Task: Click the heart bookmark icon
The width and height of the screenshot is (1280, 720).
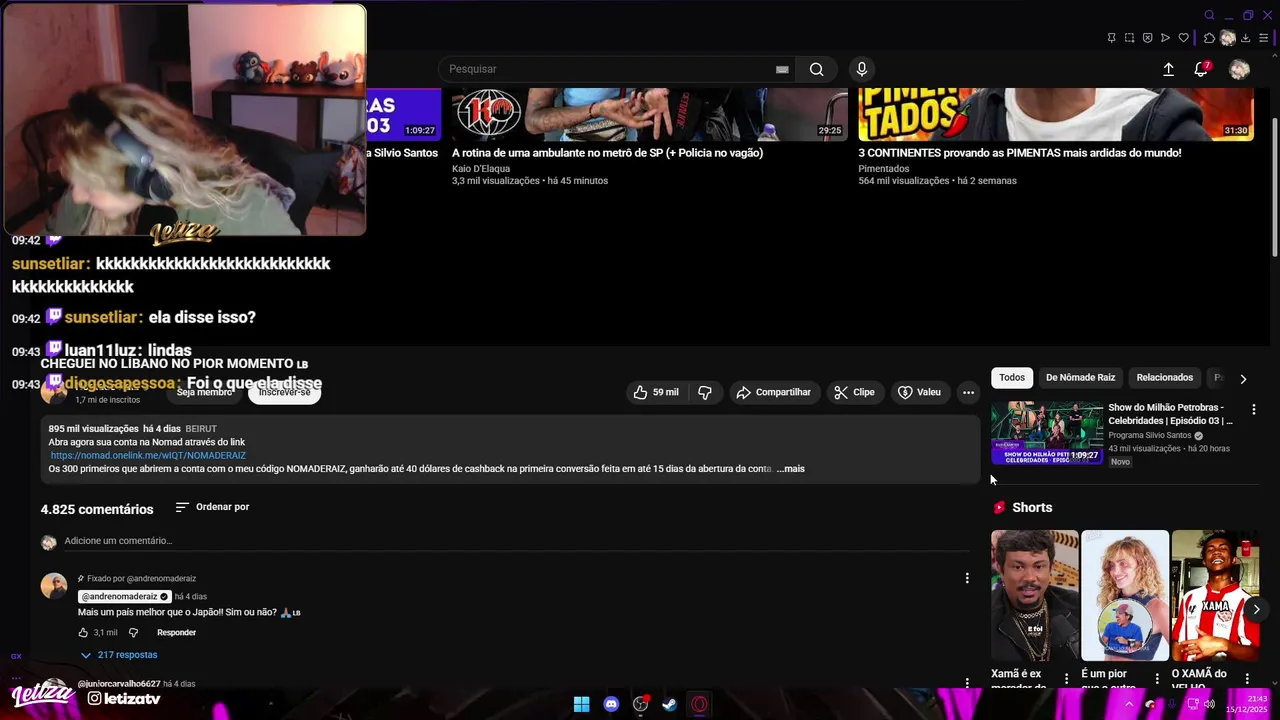Action: point(1183,38)
